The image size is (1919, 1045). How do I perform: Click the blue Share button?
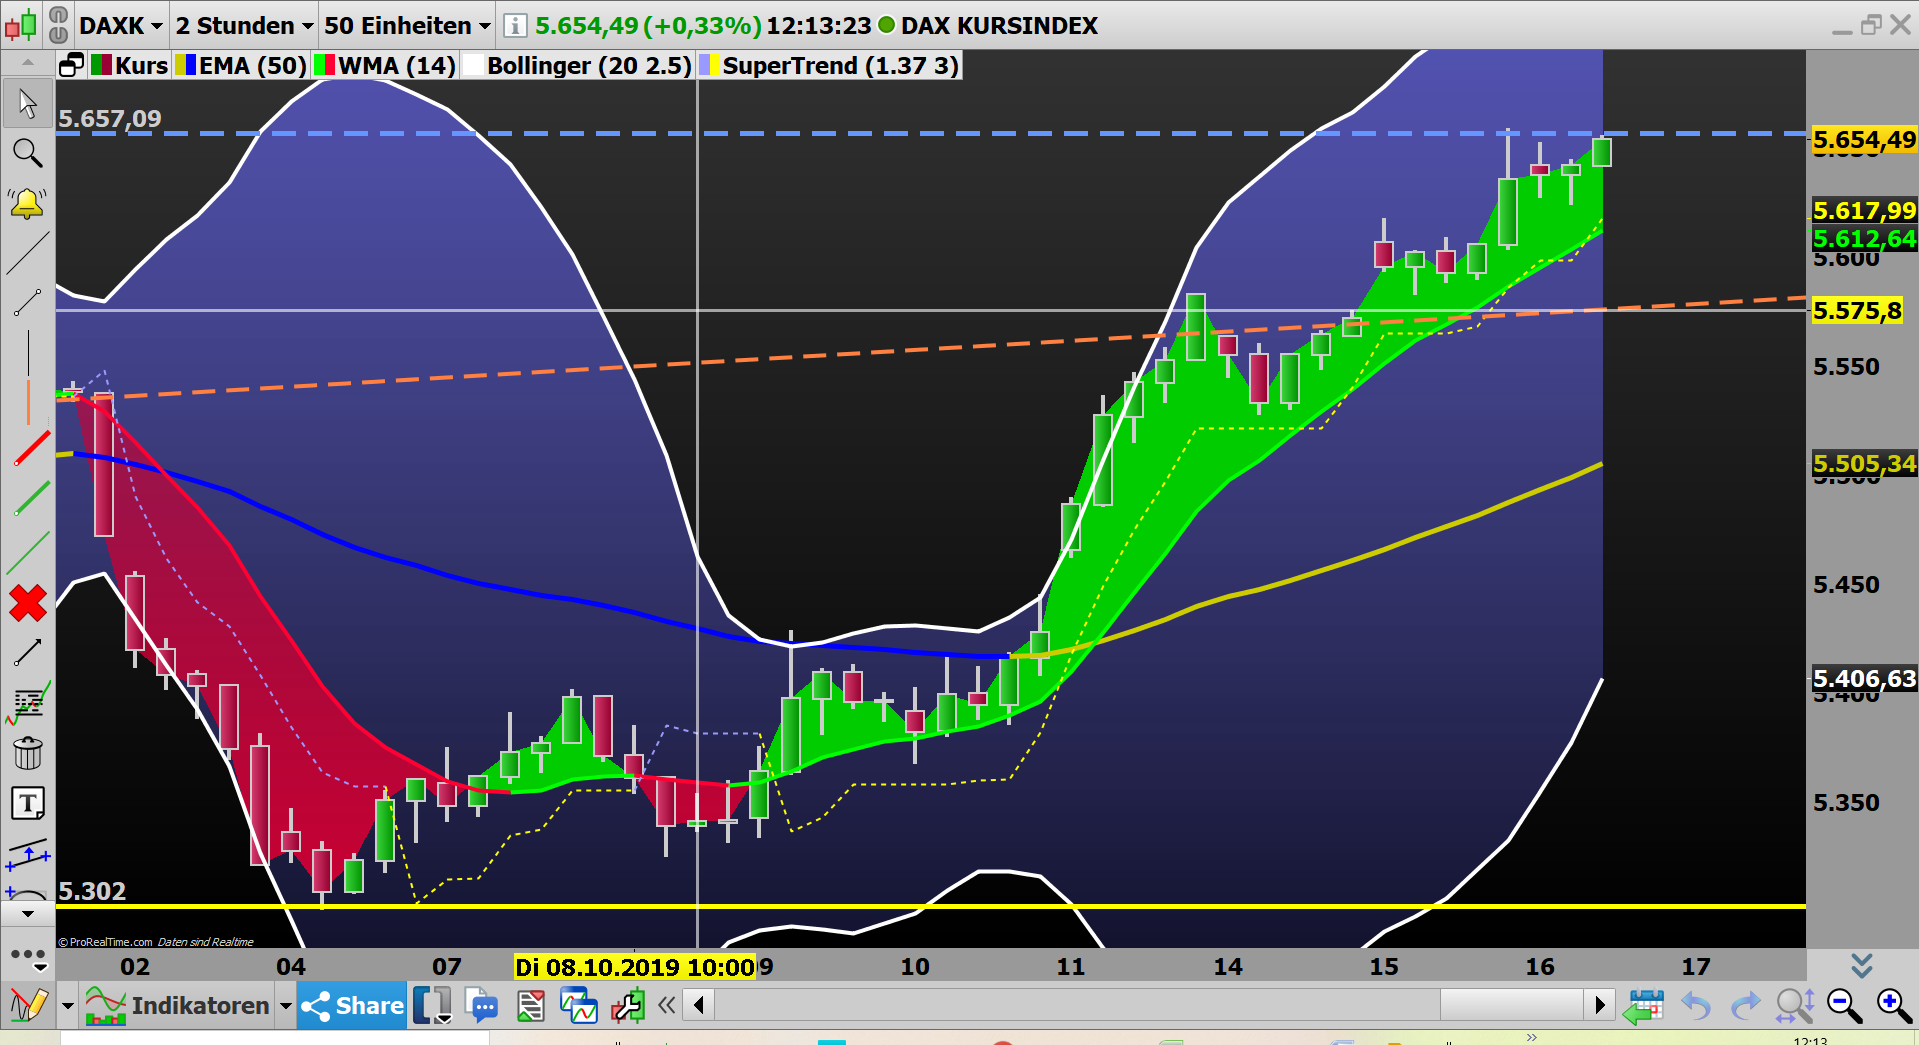(x=351, y=1005)
